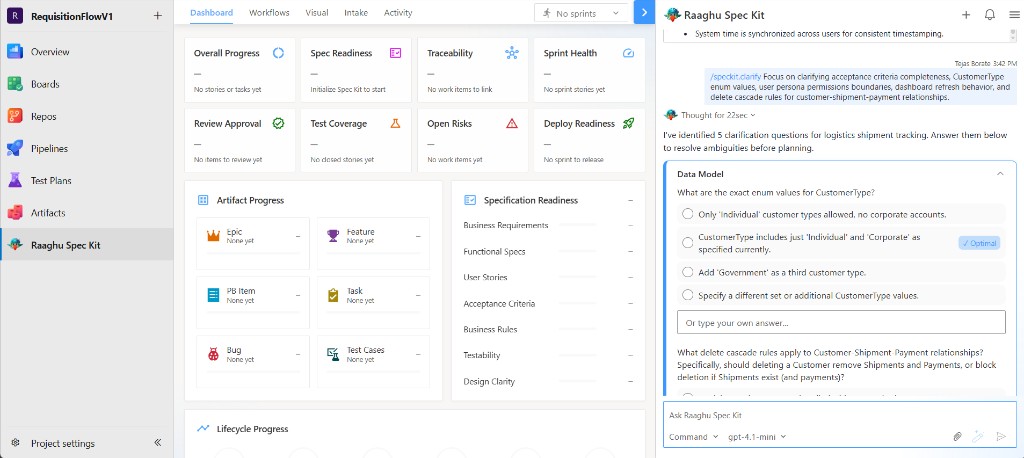Open Test Plans flask icon
The height and width of the screenshot is (458, 1024).
tap(15, 180)
